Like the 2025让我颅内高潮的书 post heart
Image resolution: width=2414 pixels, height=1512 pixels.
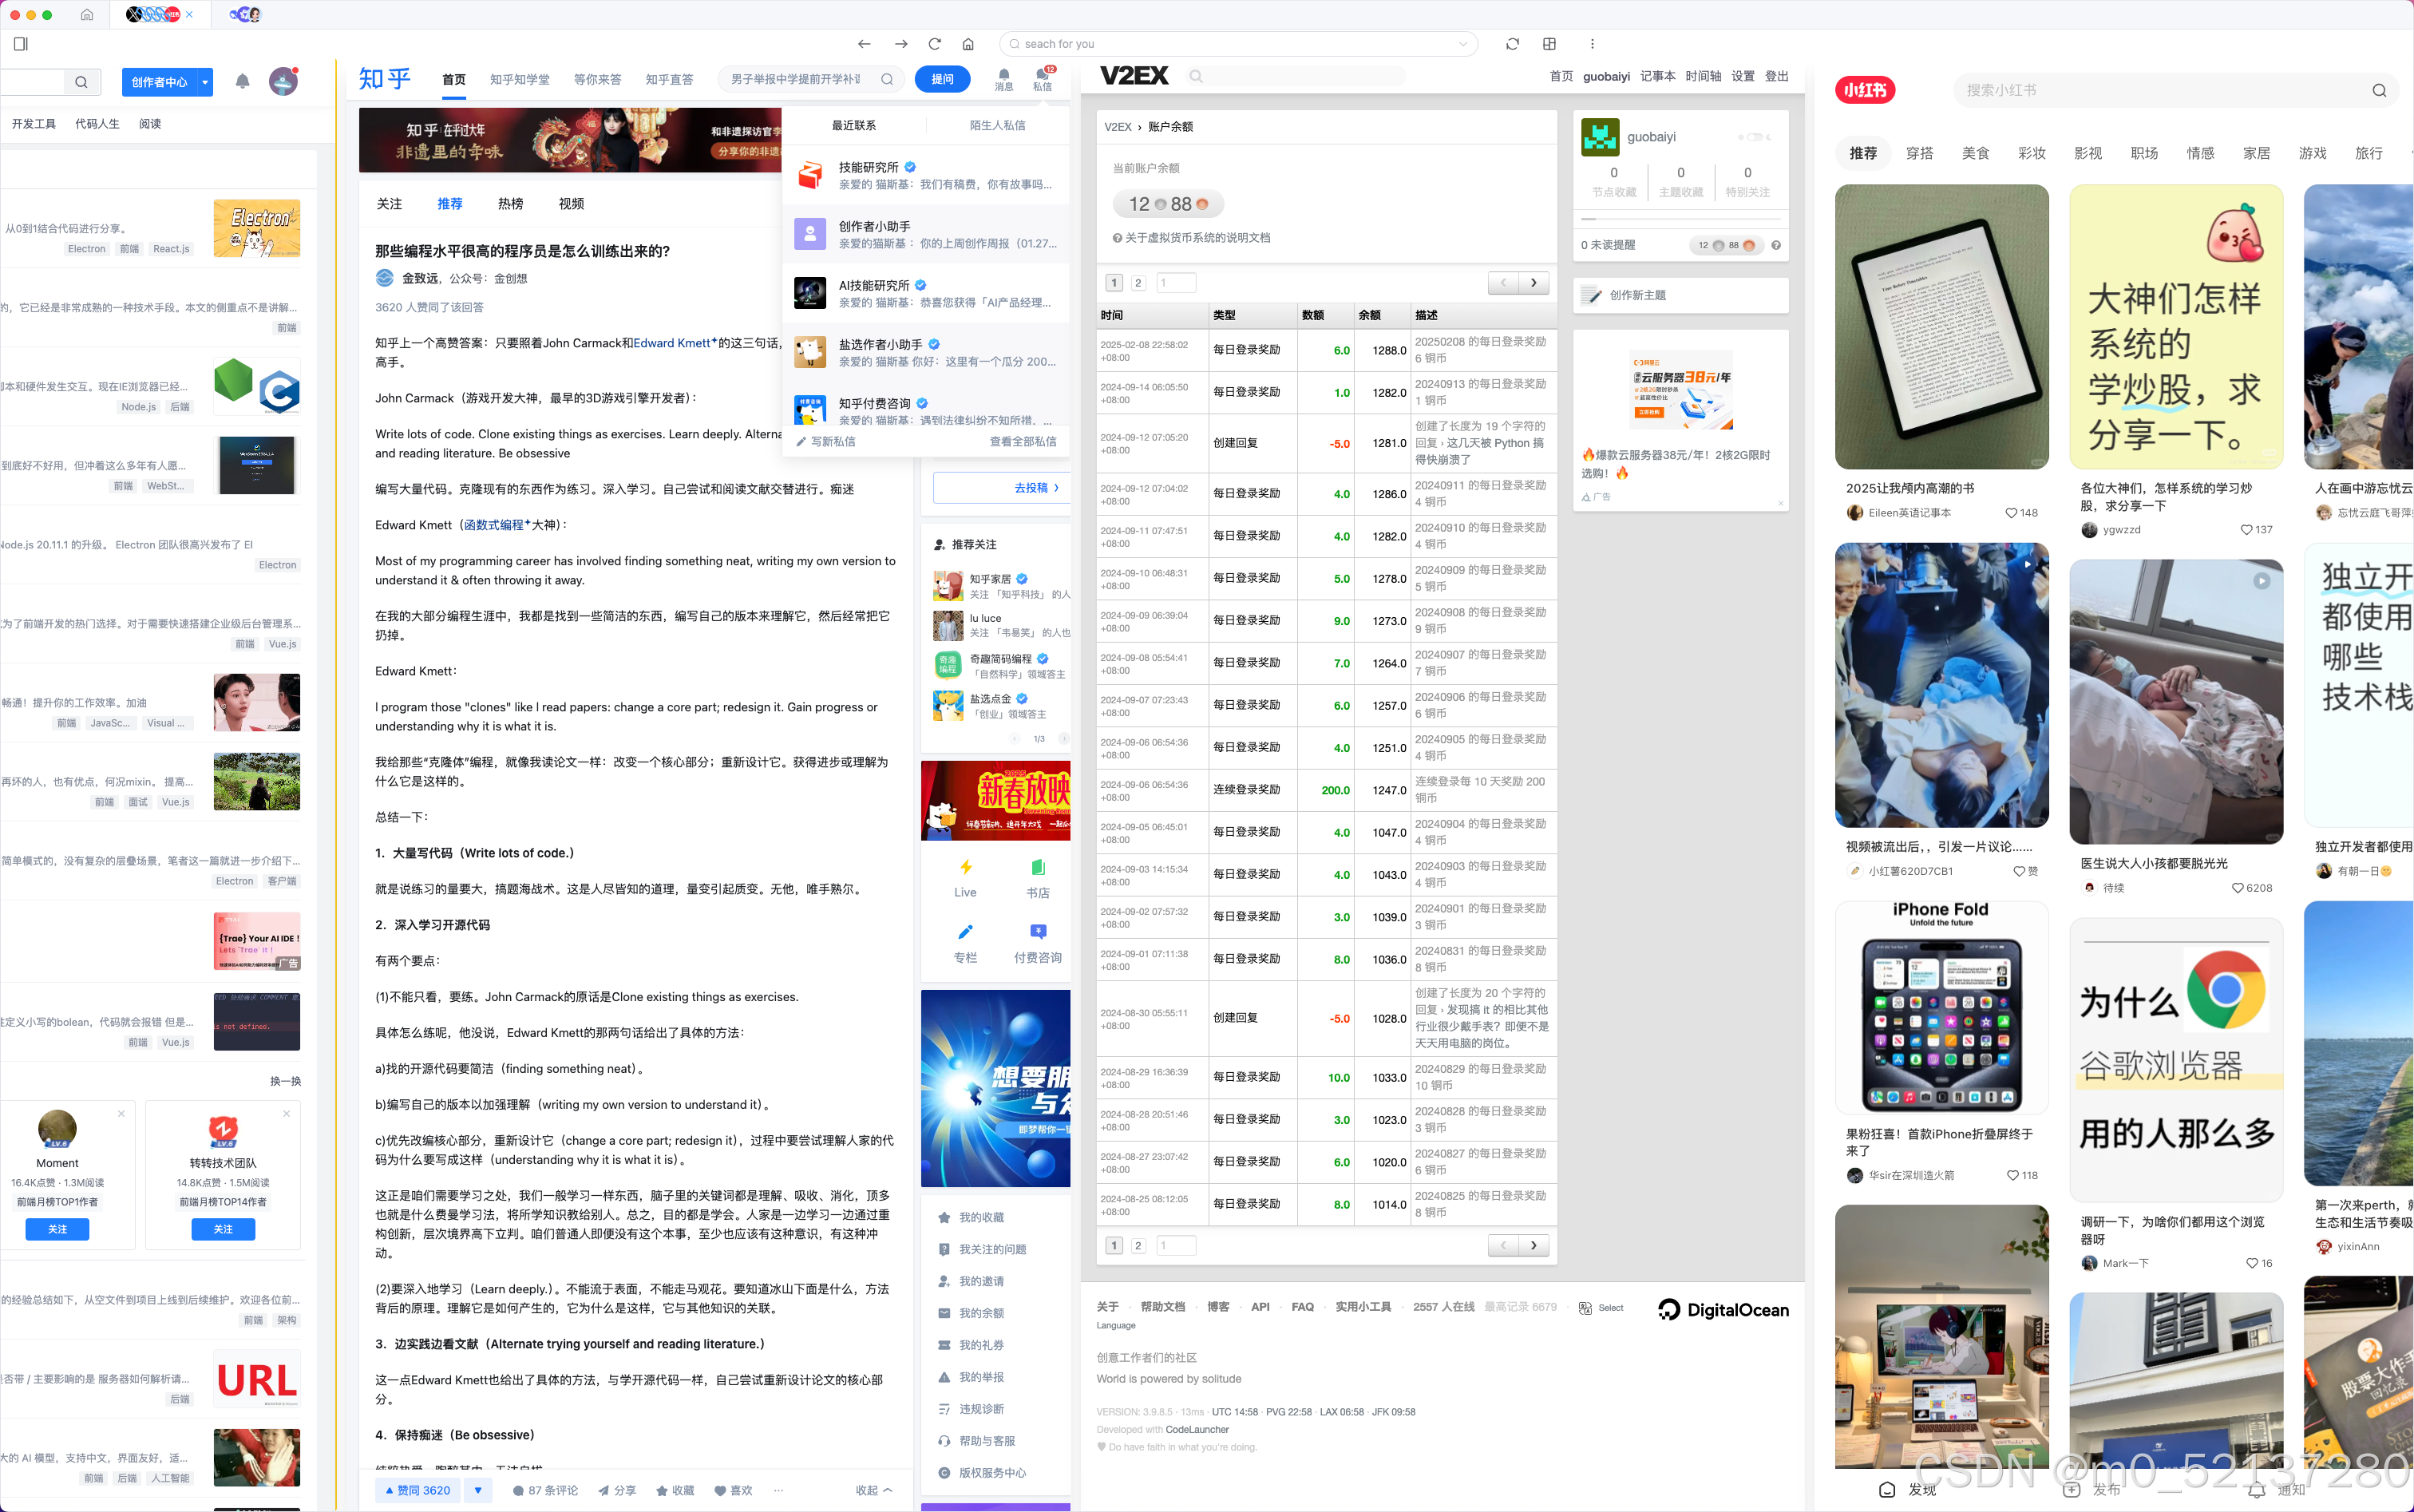click(x=2013, y=512)
